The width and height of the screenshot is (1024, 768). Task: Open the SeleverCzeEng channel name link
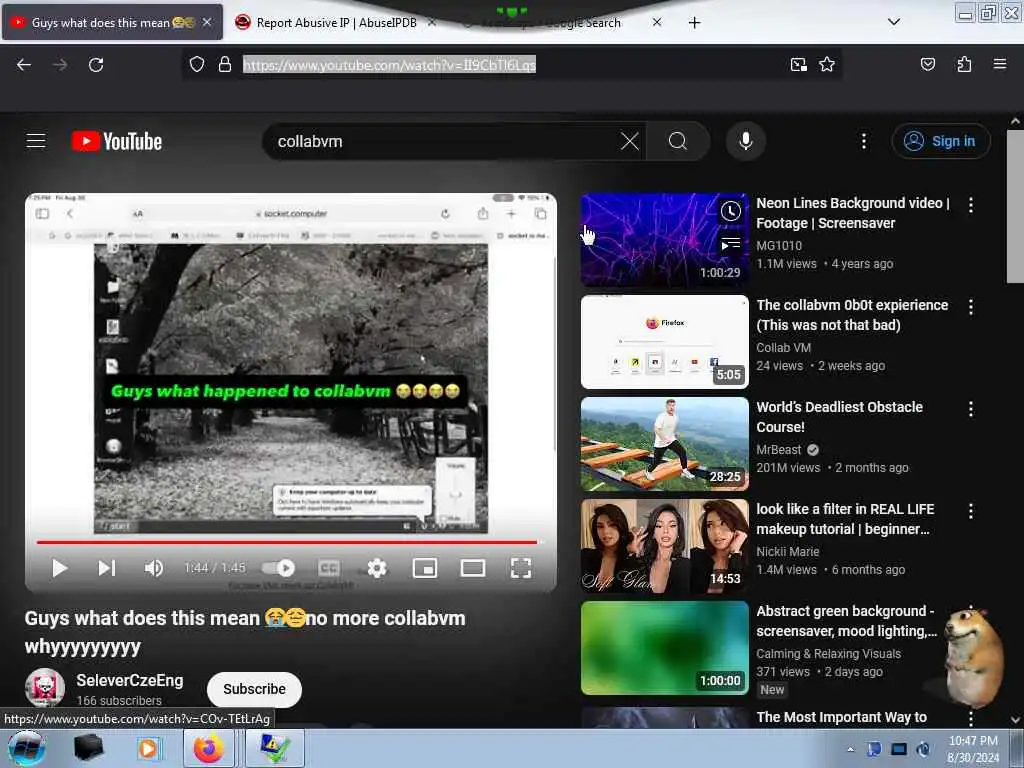[x=129, y=680]
